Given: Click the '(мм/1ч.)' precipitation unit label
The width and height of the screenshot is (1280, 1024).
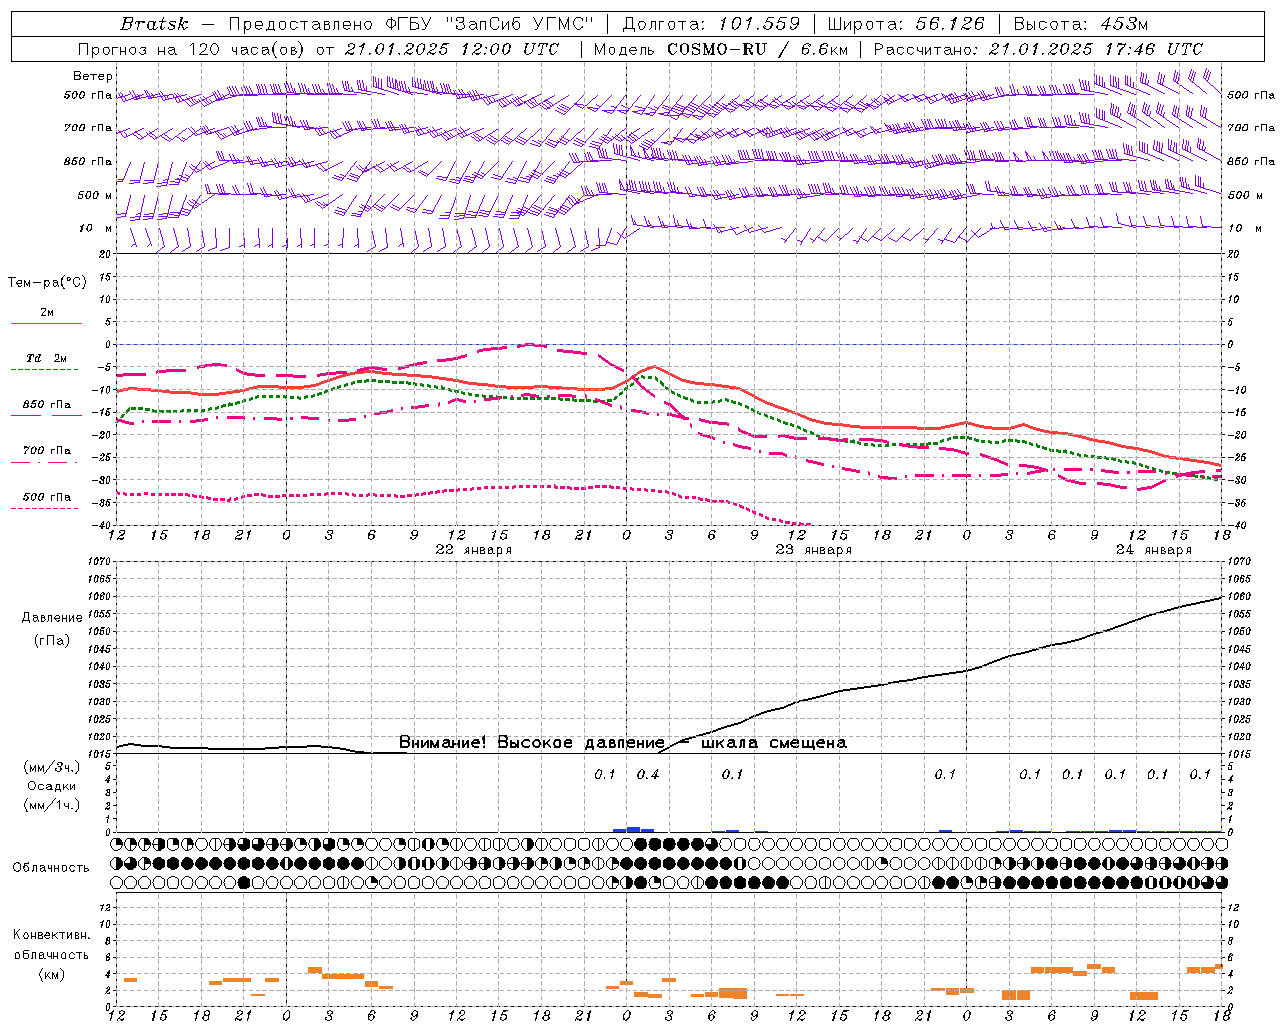Looking at the screenshot, I should pos(52,805).
